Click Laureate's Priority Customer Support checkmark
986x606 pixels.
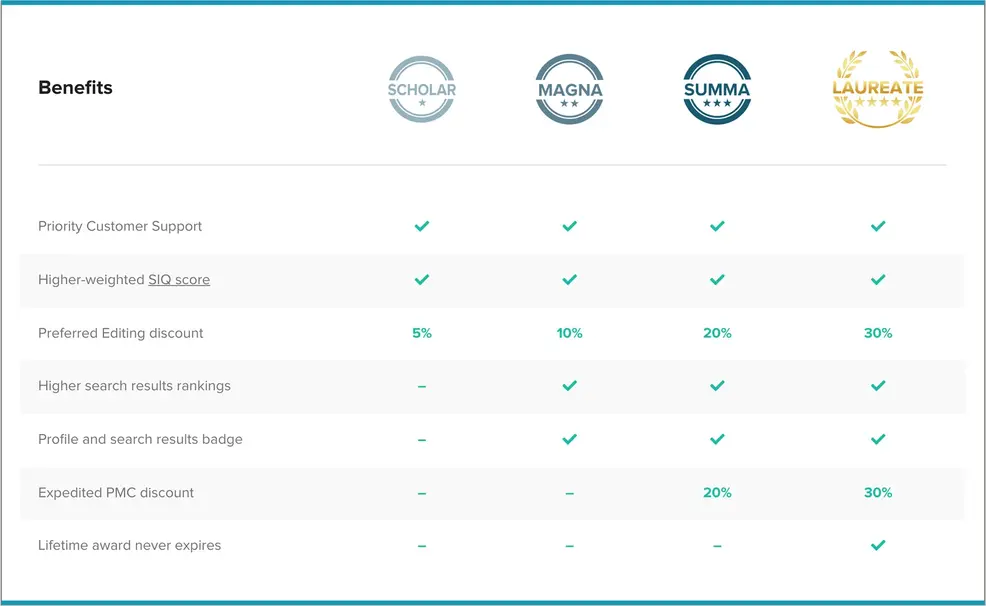click(x=877, y=227)
